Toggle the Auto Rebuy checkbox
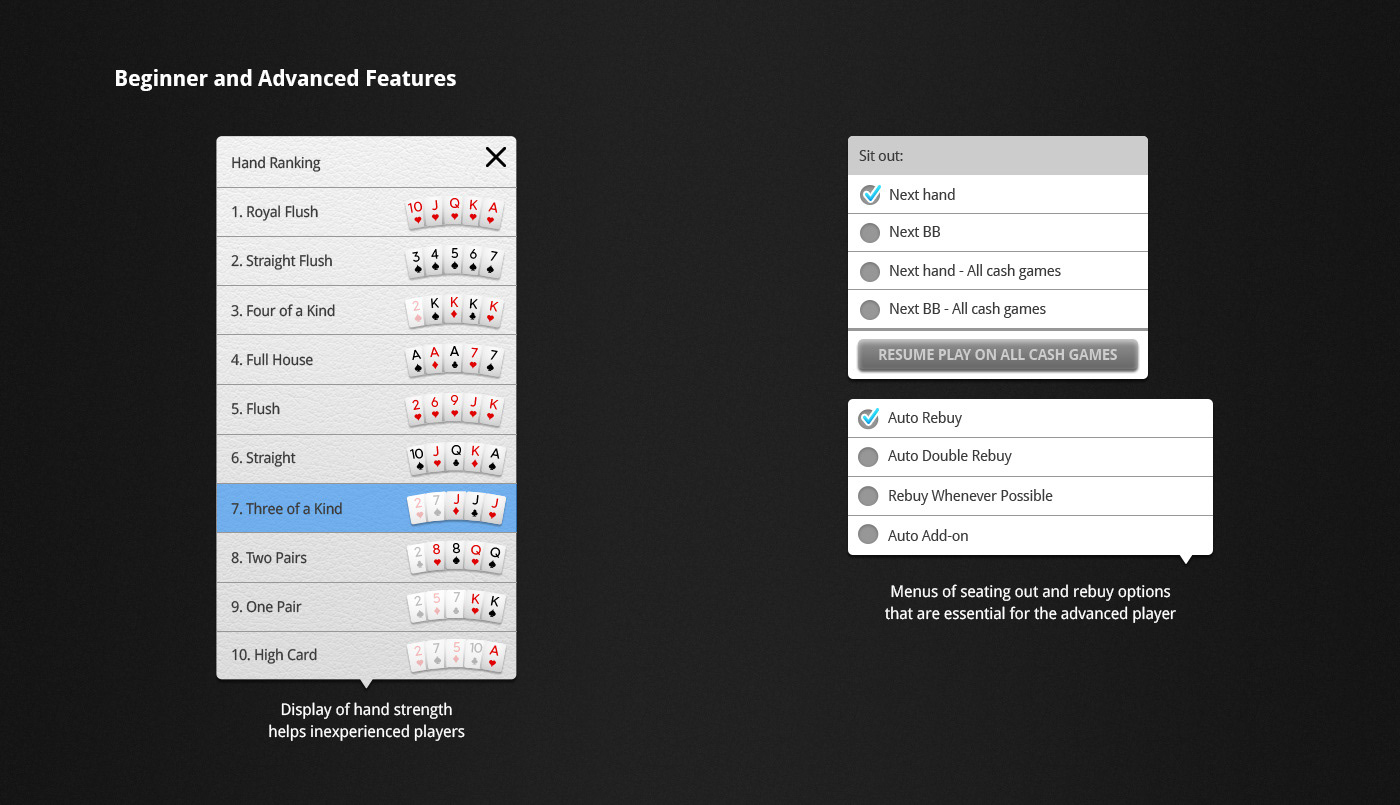Screen dimensions: 1400x805 869,418
